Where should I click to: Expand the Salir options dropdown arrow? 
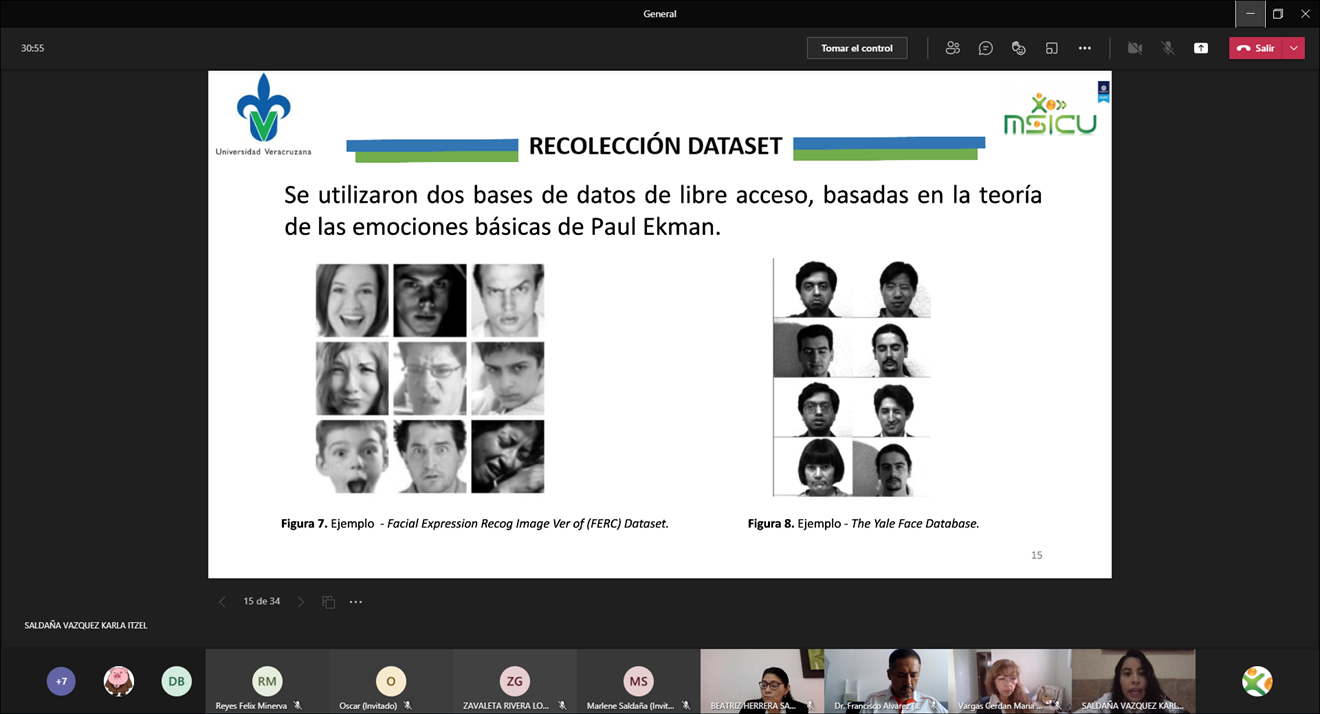pos(1294,48)
